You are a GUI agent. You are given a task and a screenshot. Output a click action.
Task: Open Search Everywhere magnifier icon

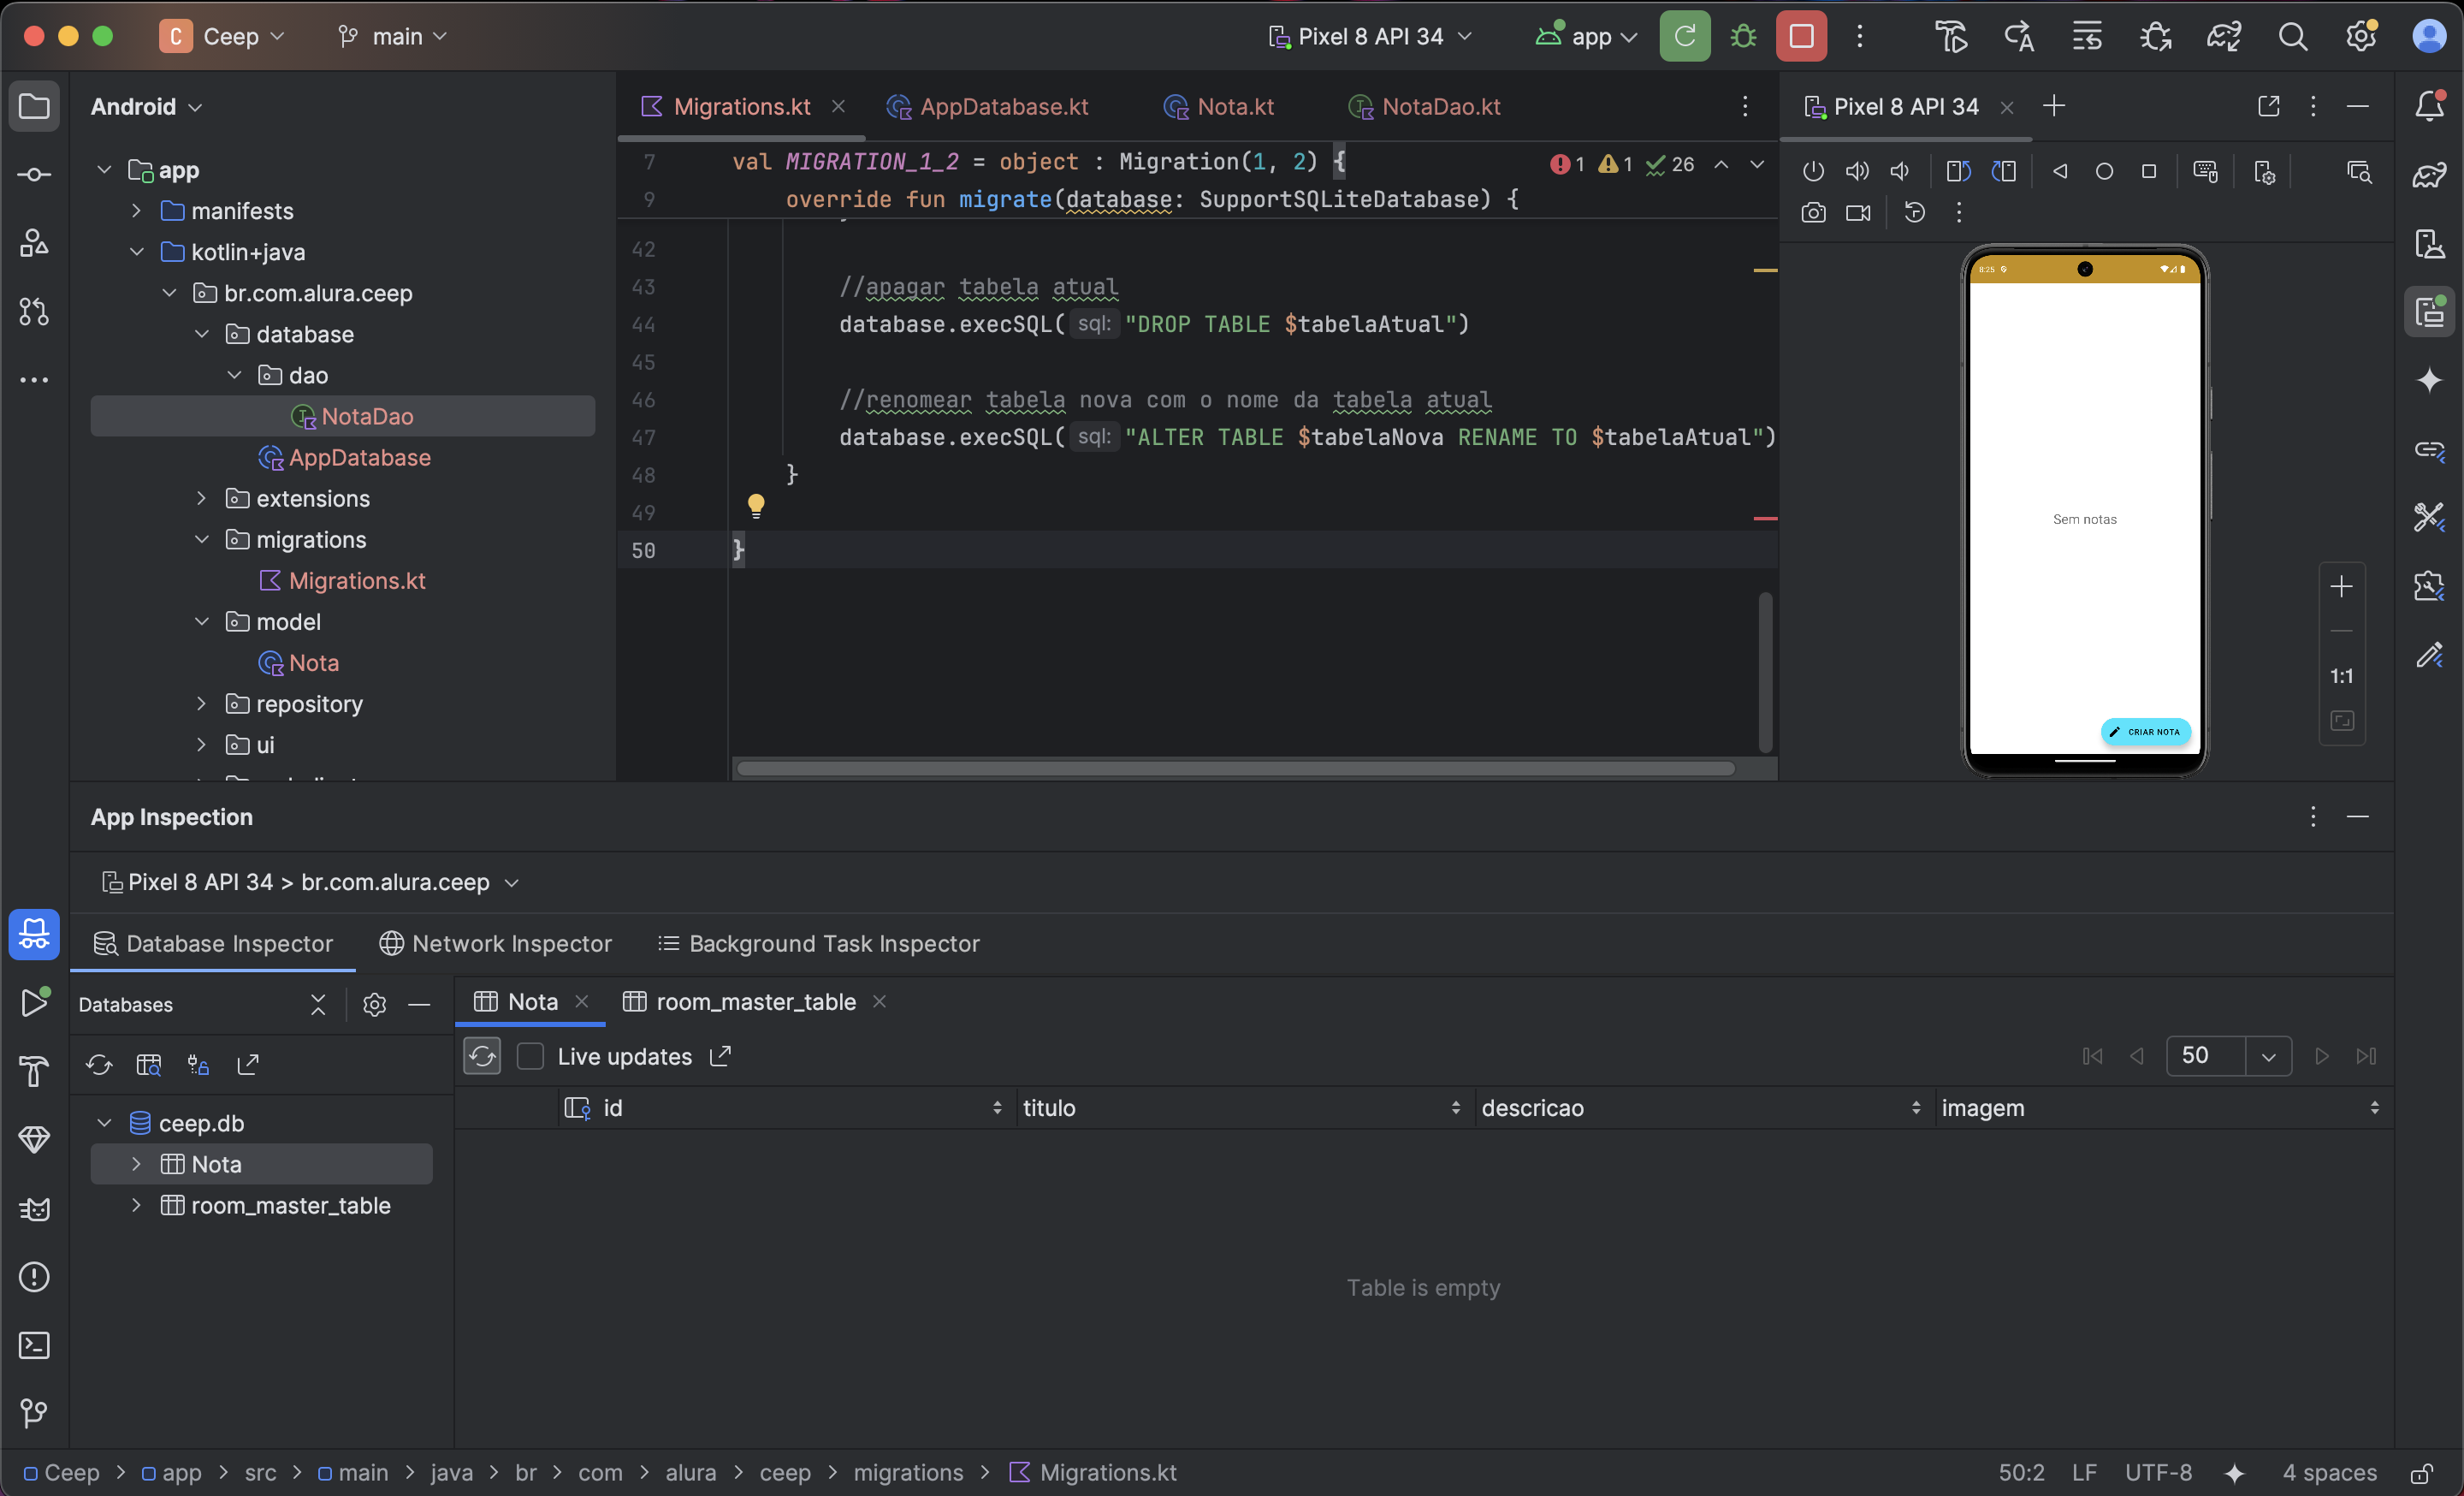pyautogui.click(x=2292, y=37)
